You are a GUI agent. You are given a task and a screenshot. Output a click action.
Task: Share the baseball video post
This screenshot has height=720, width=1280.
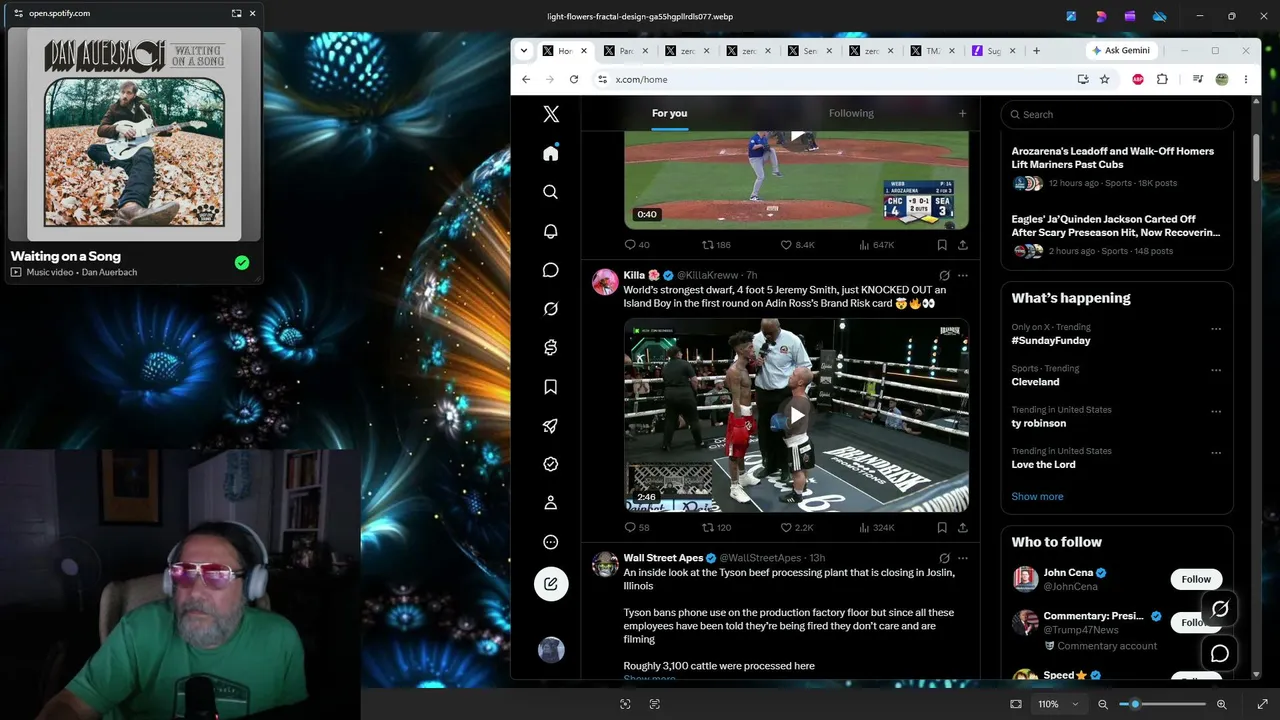(x=962, y=244)
